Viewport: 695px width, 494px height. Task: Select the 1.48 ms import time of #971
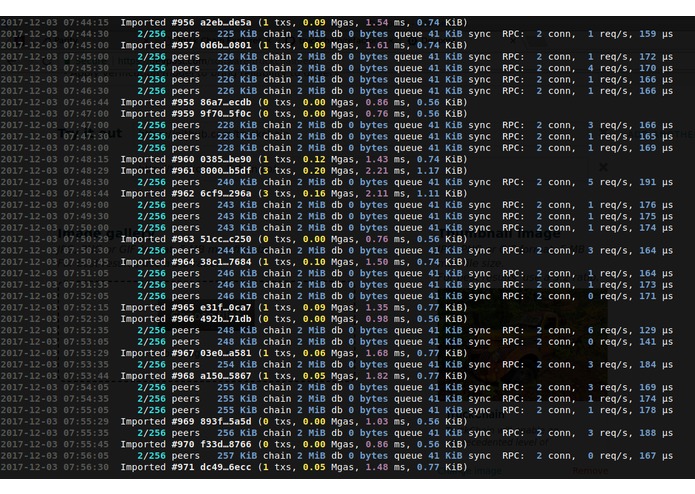[385, 467]
